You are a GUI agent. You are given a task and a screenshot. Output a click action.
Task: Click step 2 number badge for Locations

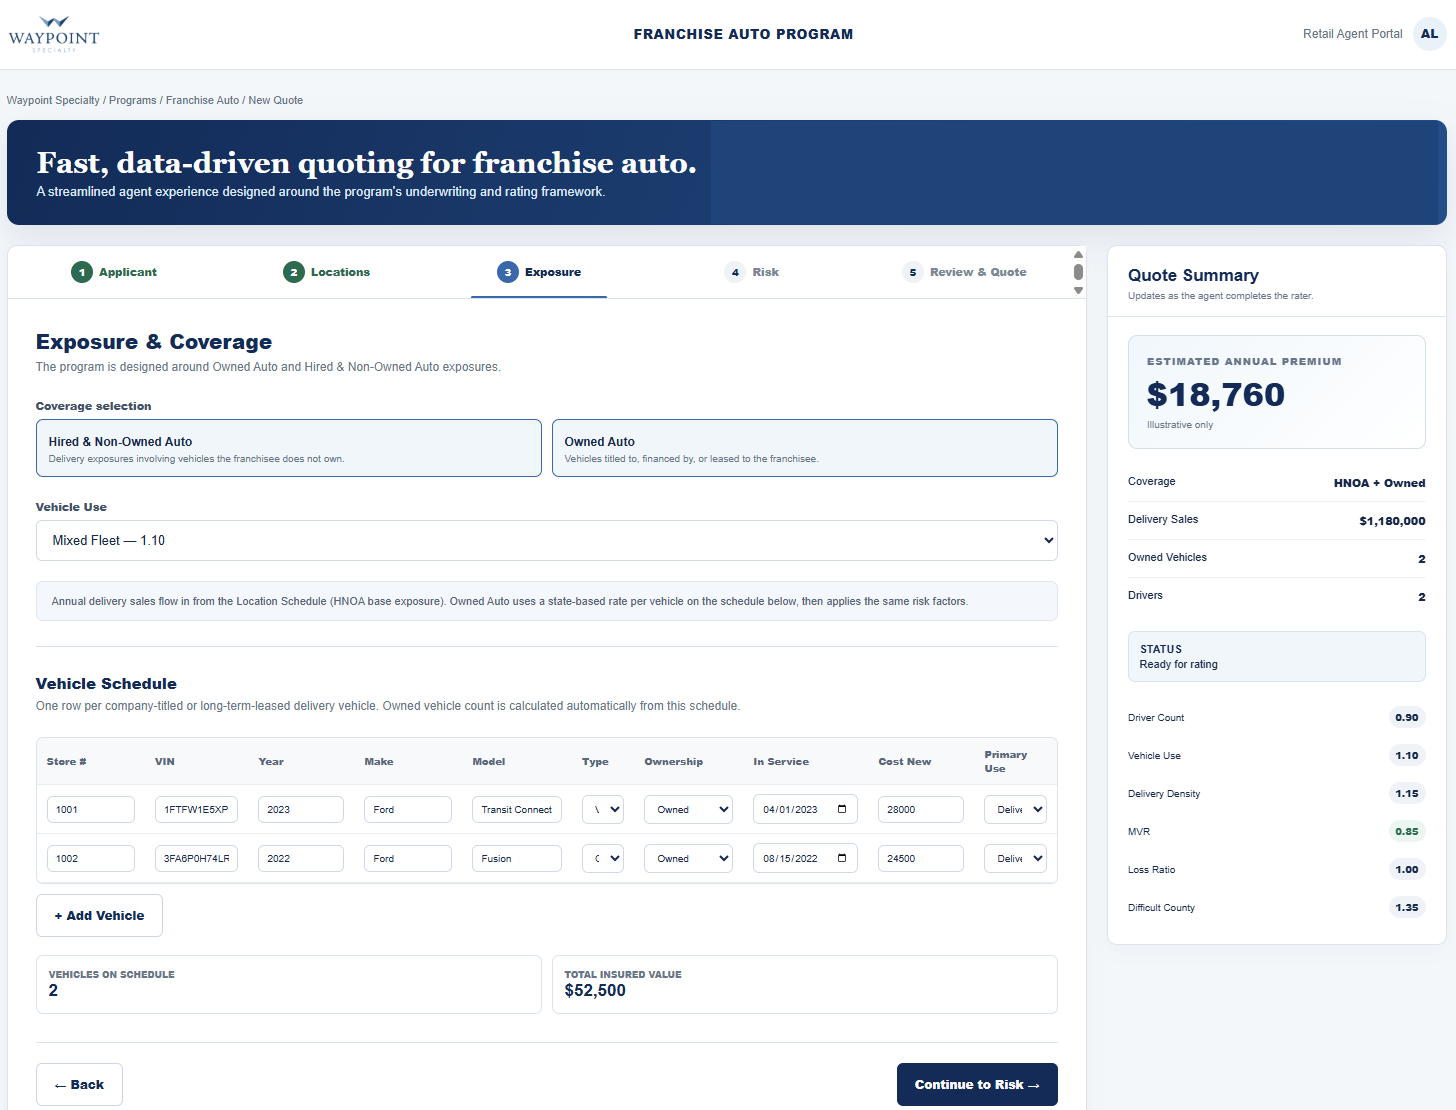[294, 272]
